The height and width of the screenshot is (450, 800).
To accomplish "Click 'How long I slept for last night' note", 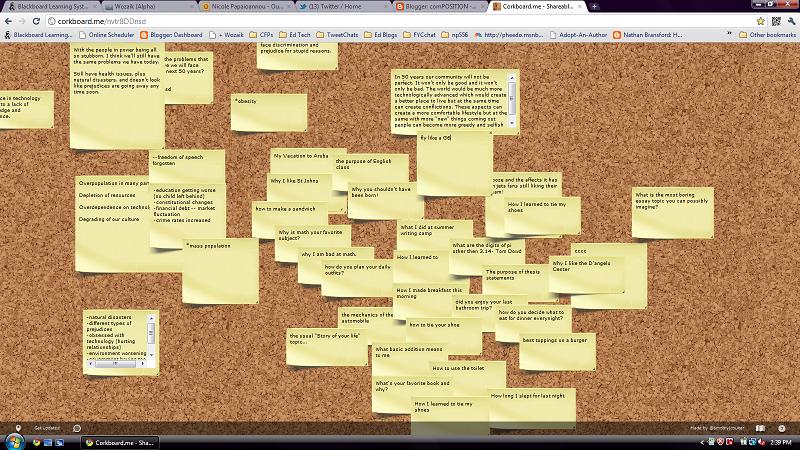I will coord(532,407).
